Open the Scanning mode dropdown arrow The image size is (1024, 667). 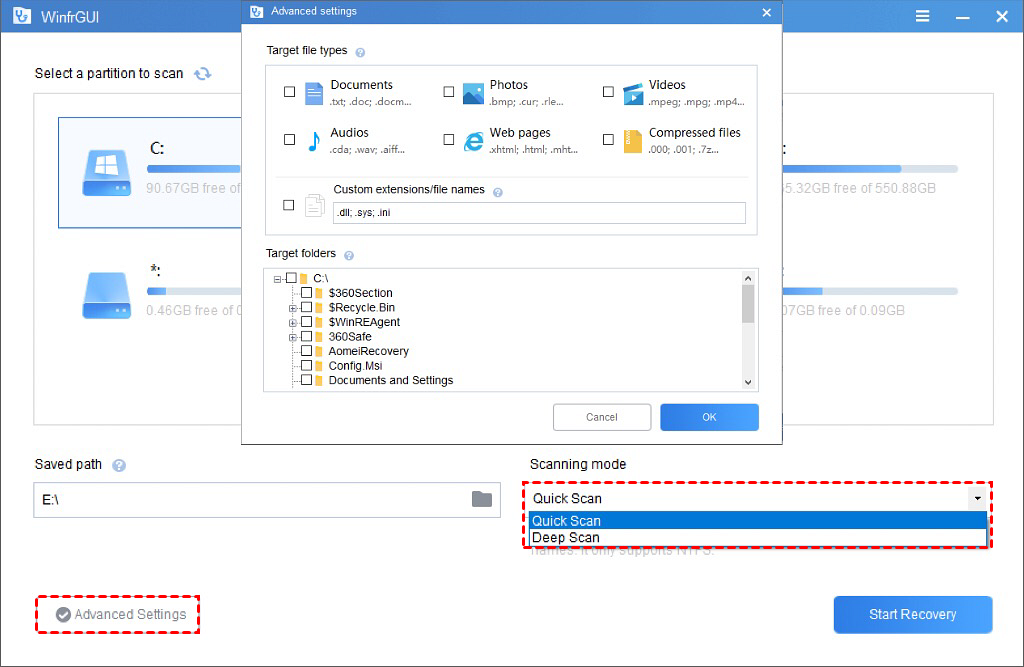(978, 498)
